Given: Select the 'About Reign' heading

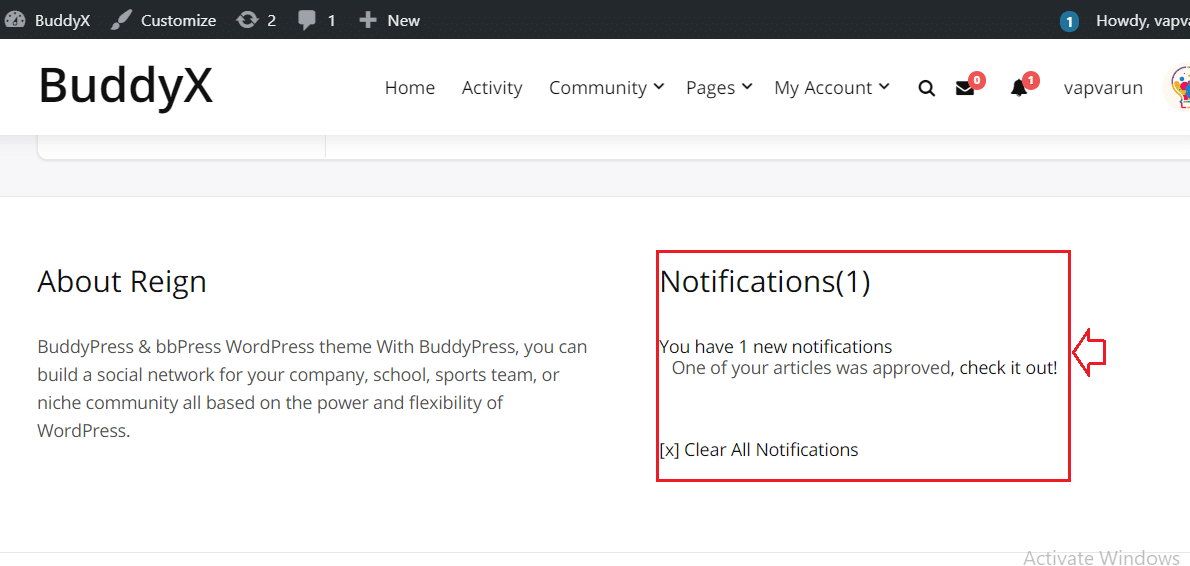Looking at the screenshot, I should click(x=121, y=282).
